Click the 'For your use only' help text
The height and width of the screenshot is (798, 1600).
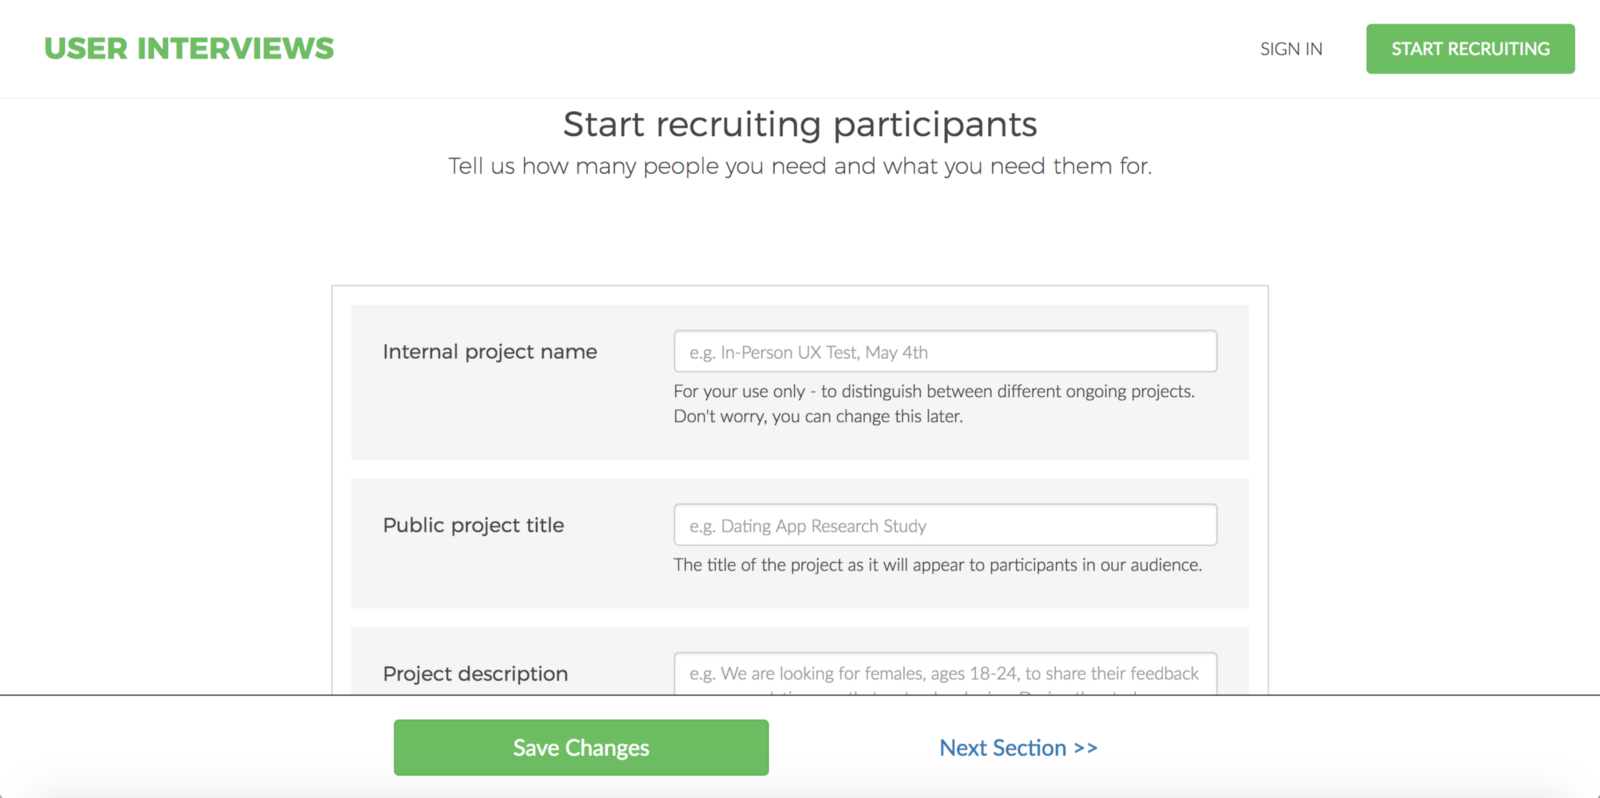coord(934,392)
